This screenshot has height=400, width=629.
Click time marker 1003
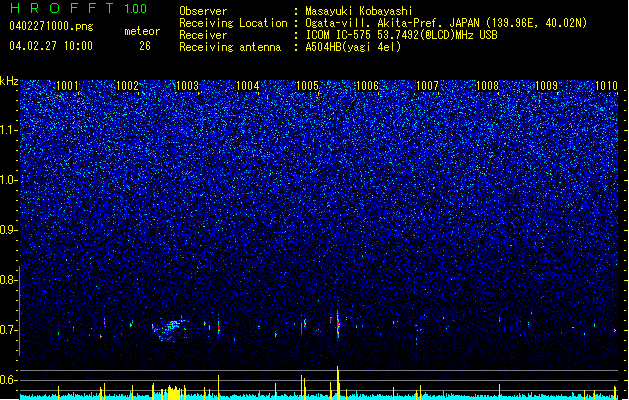(187, 86)
